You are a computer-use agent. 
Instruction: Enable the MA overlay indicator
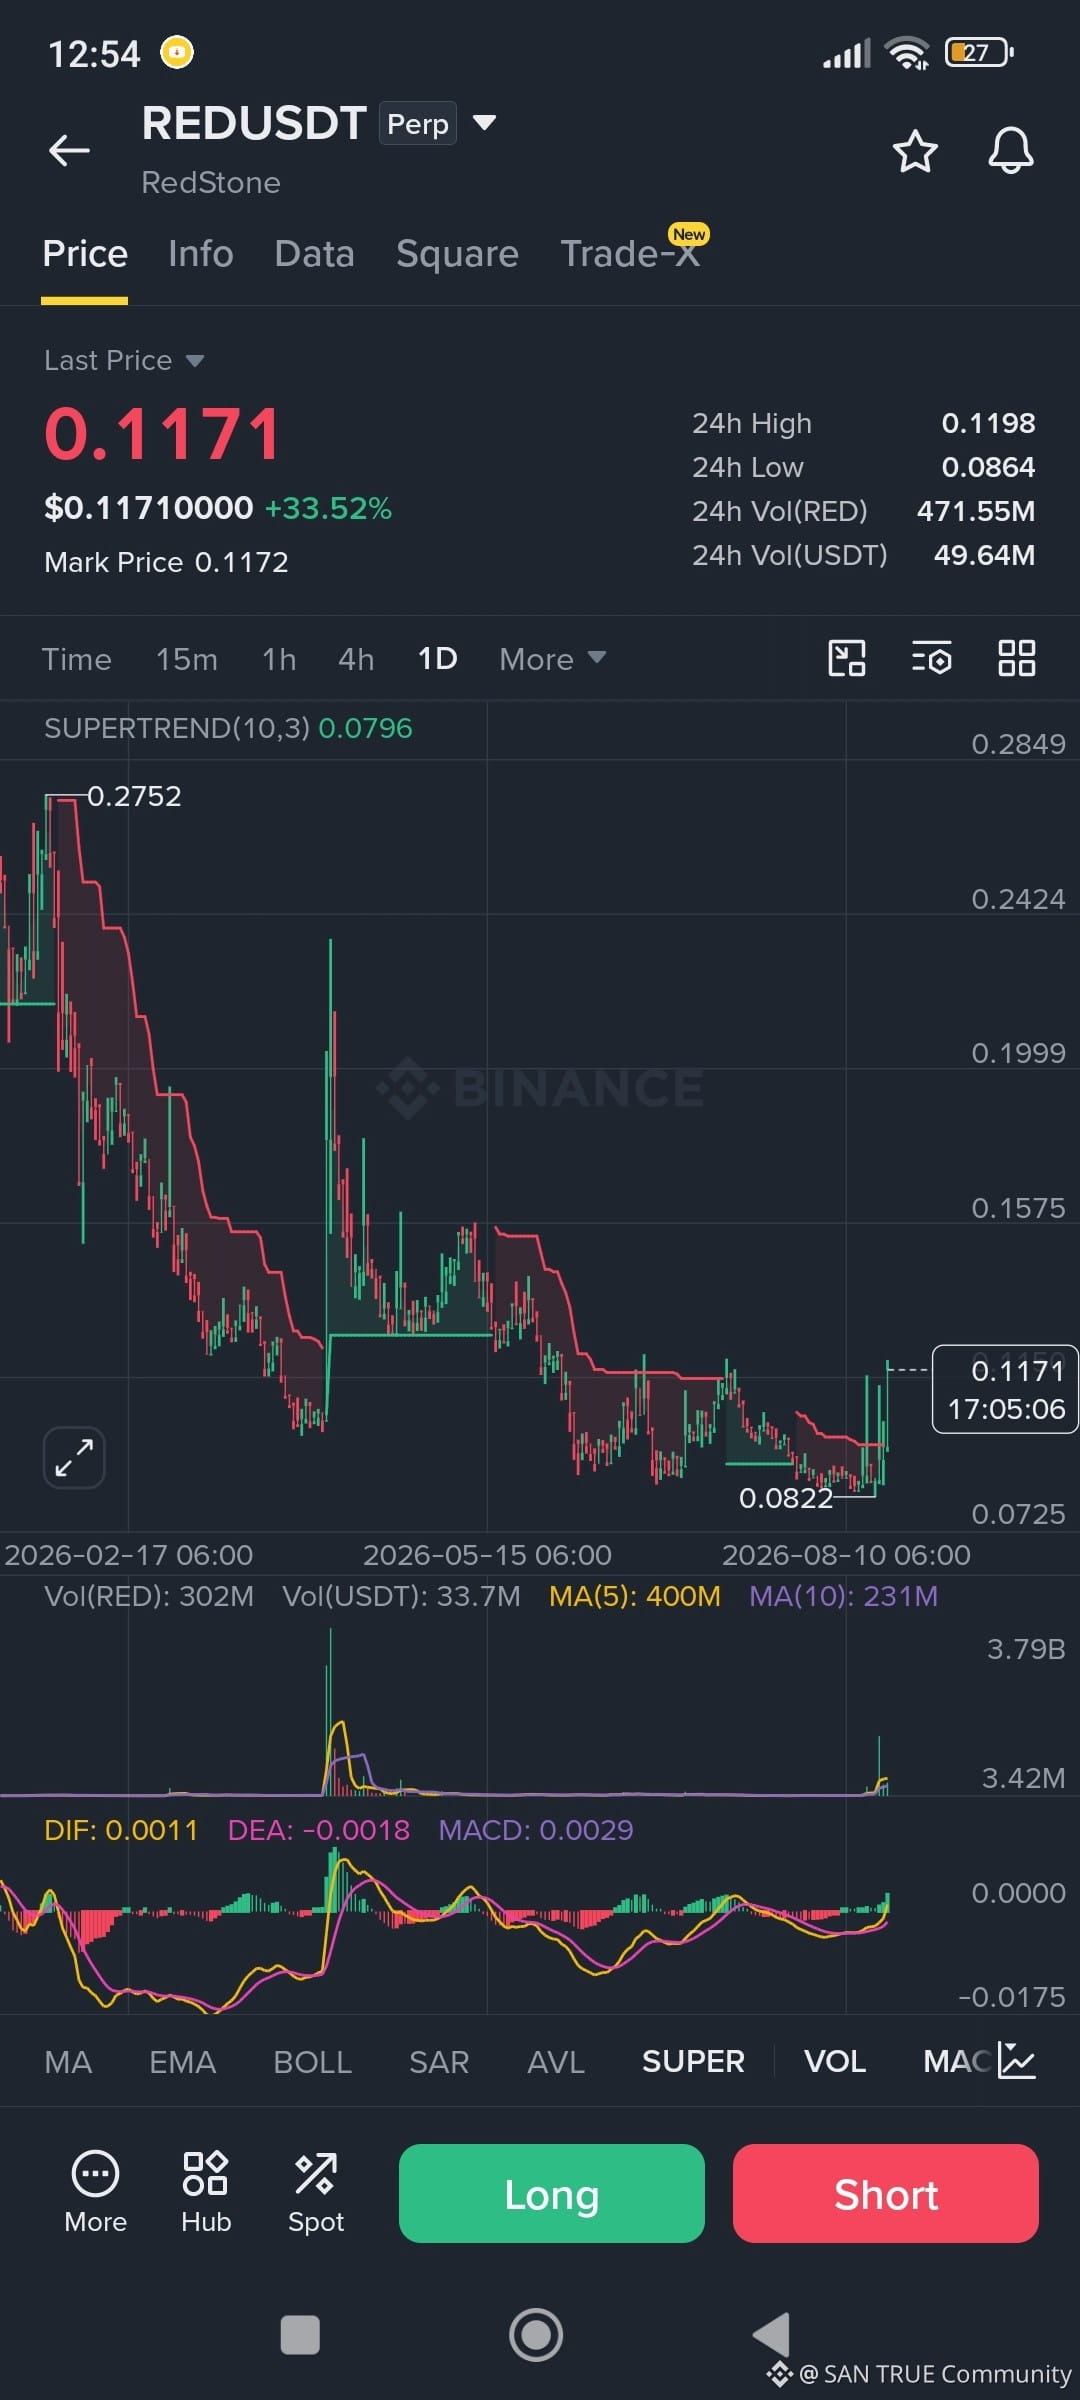coord(68,2061)
